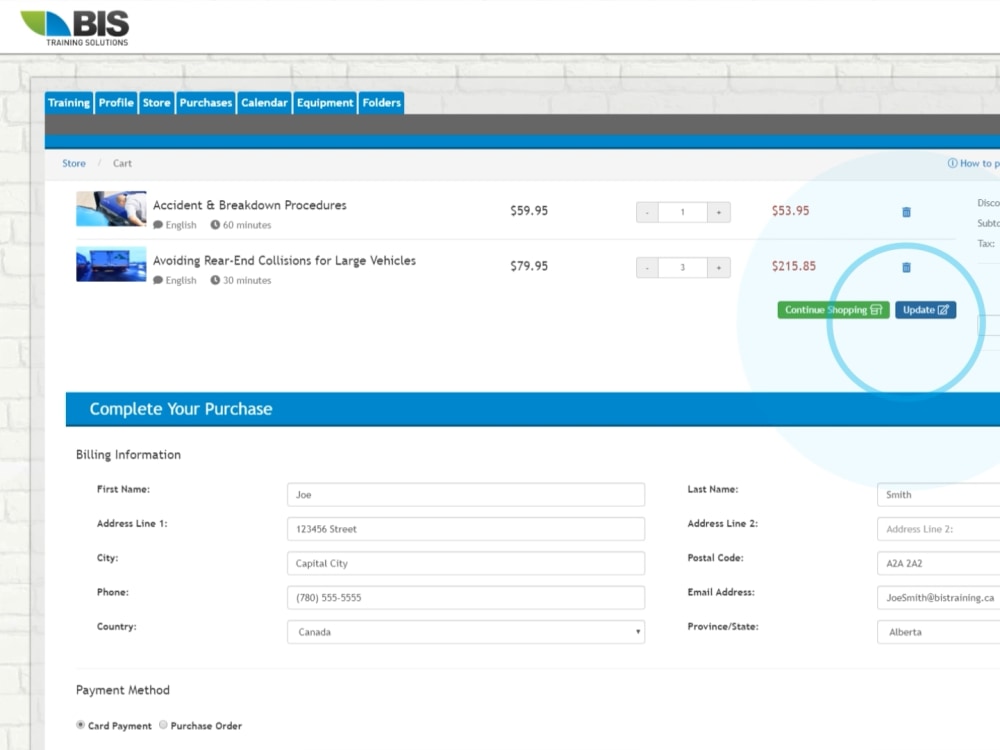Viewport: 1000px width, 750px height.
Task: Click the BIS Training Solutions logo
Action: (75, 28)
